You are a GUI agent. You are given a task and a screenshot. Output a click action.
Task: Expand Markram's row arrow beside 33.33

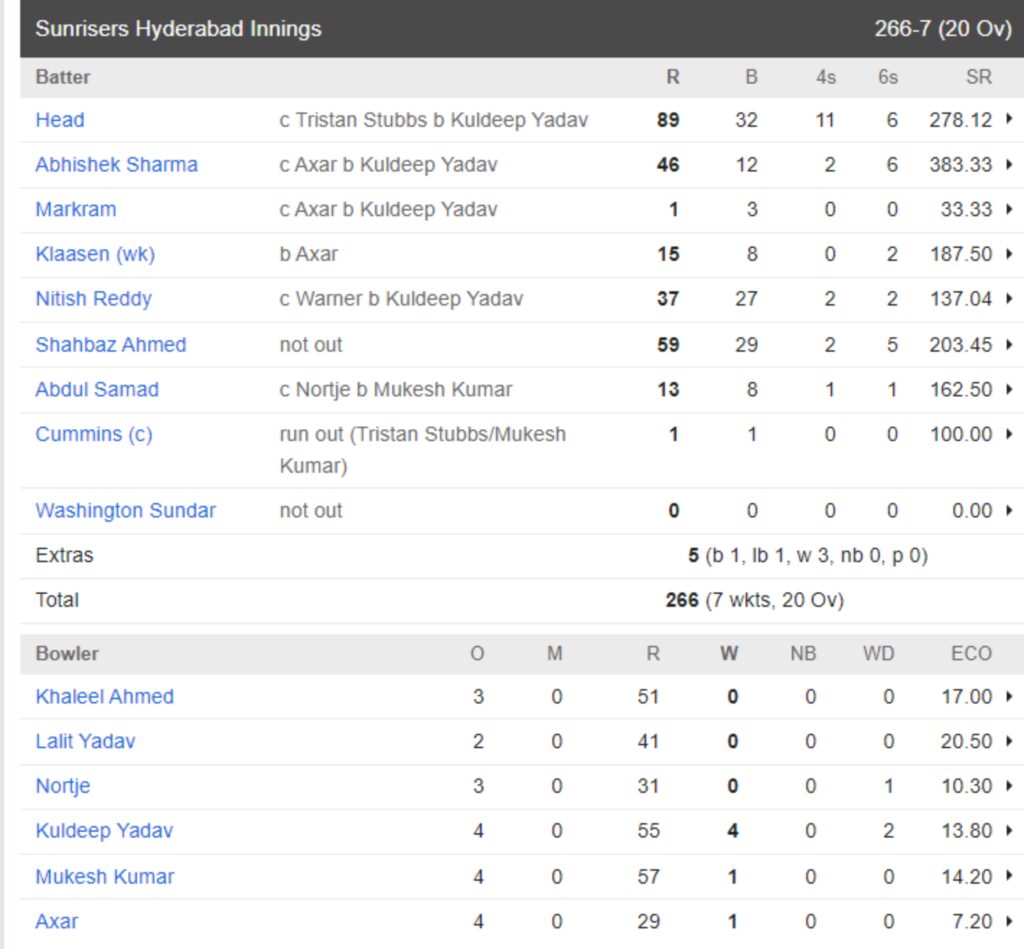[x=1009, y=209]
